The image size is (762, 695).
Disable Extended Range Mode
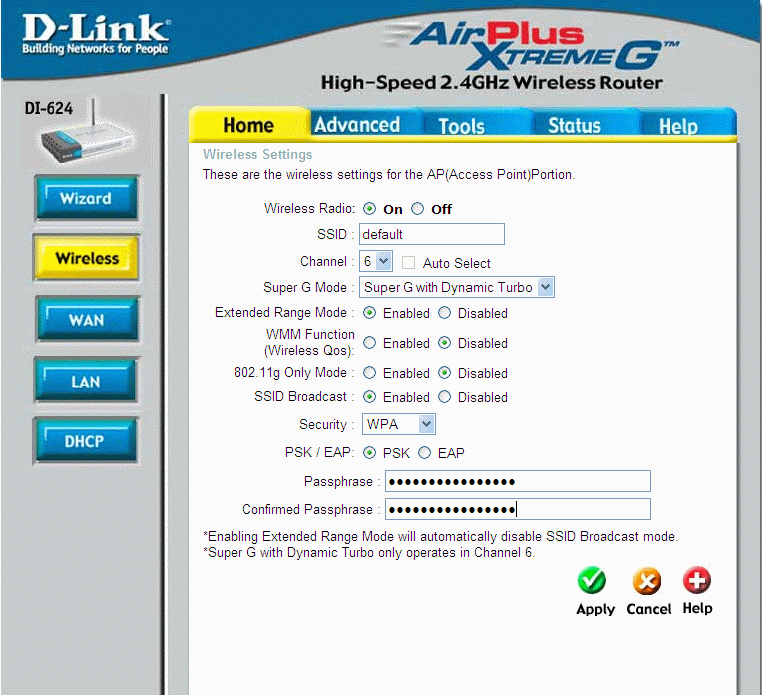445,313
